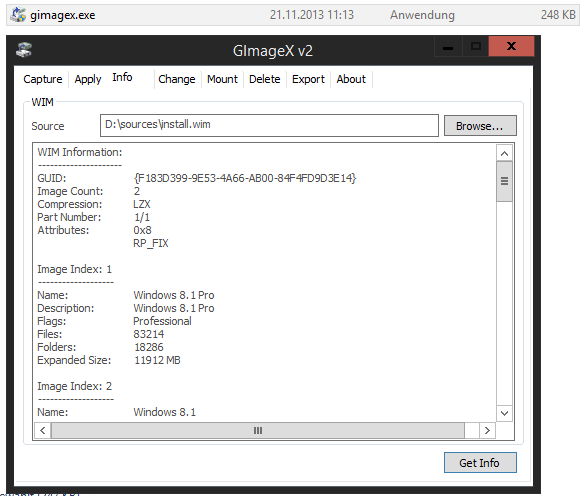585x496 pixels.
Task: Select the gimagex.exe file name
Action: tap(63, 15)
